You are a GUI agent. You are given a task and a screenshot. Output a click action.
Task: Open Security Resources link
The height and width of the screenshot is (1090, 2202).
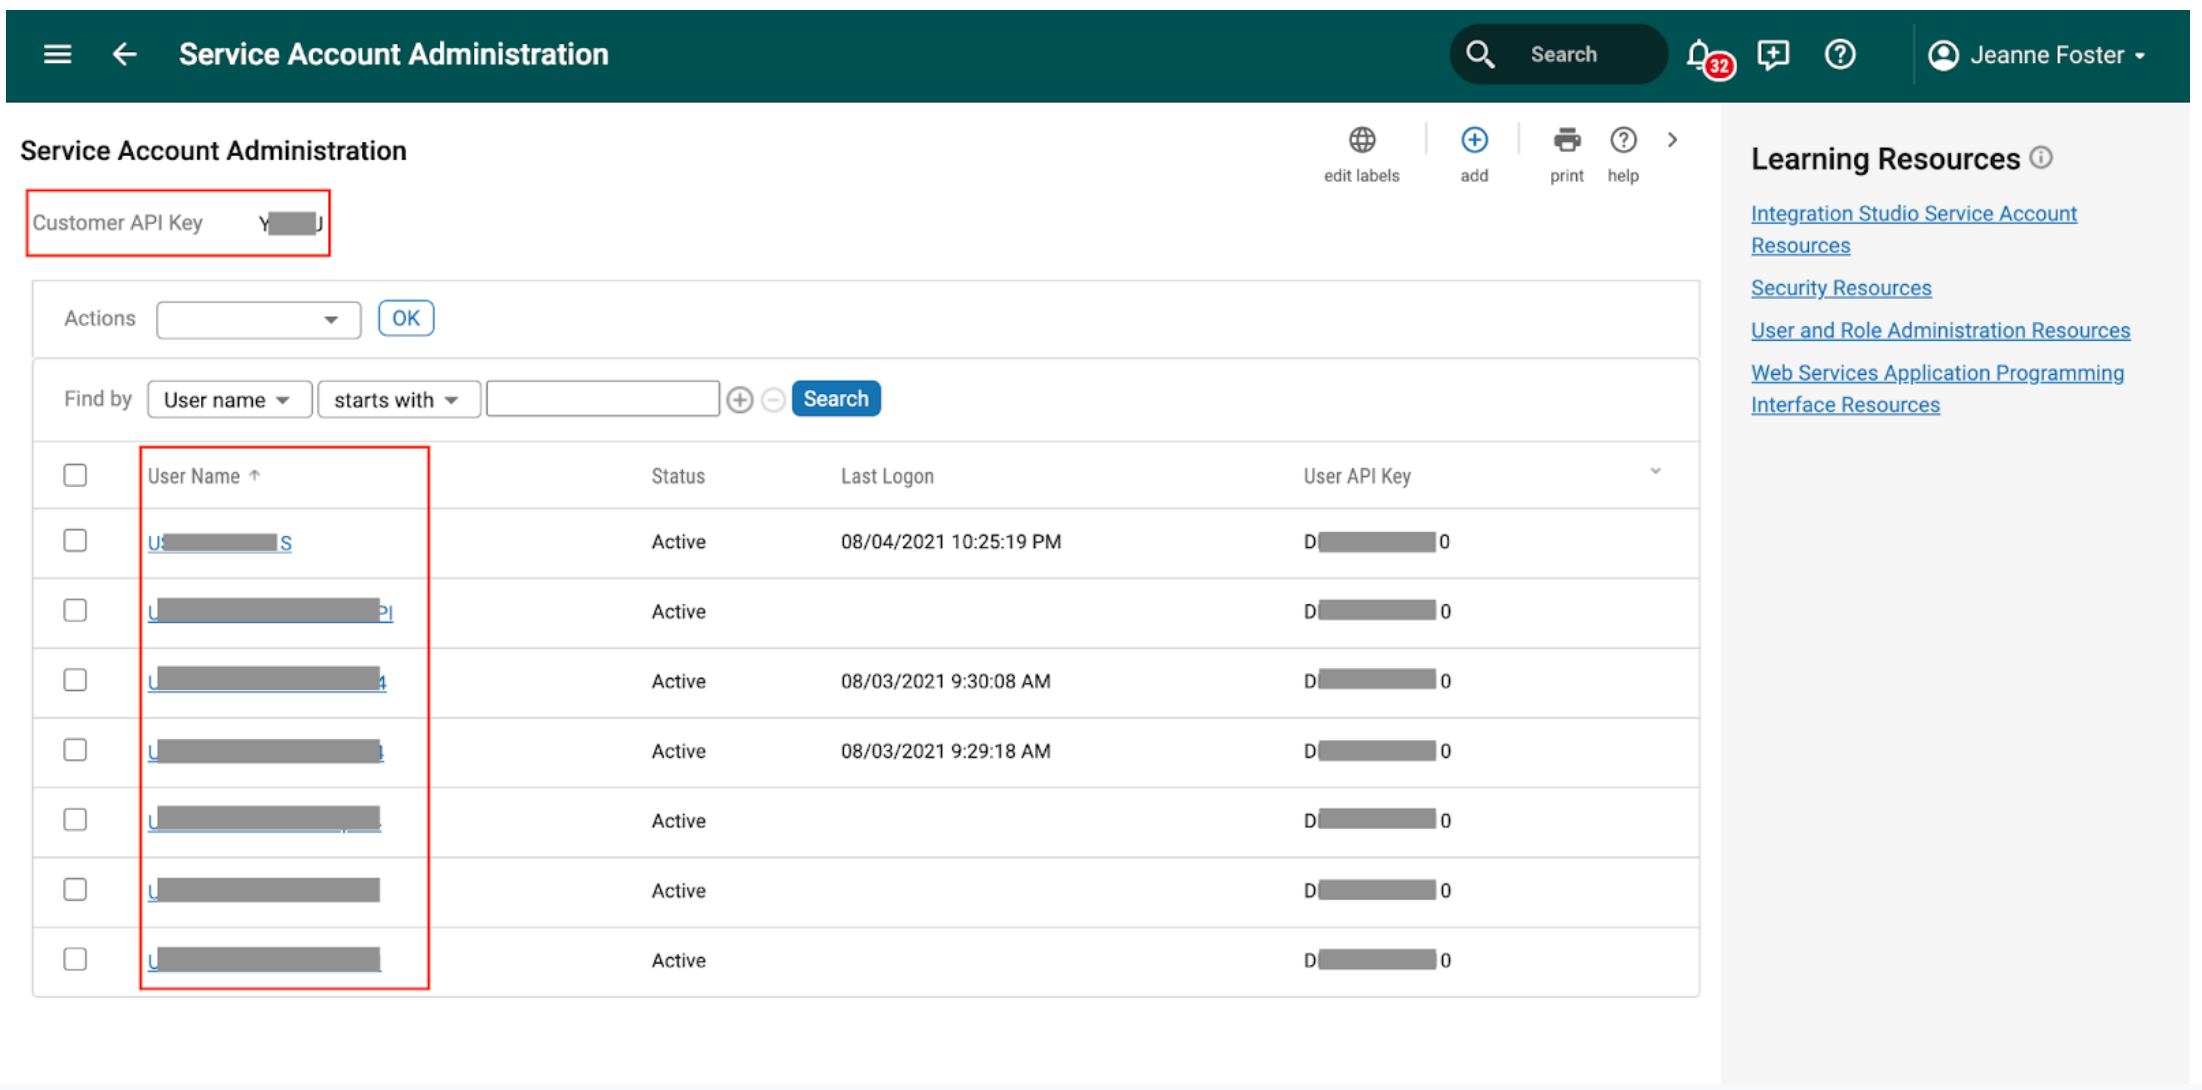coord(1840,288)
